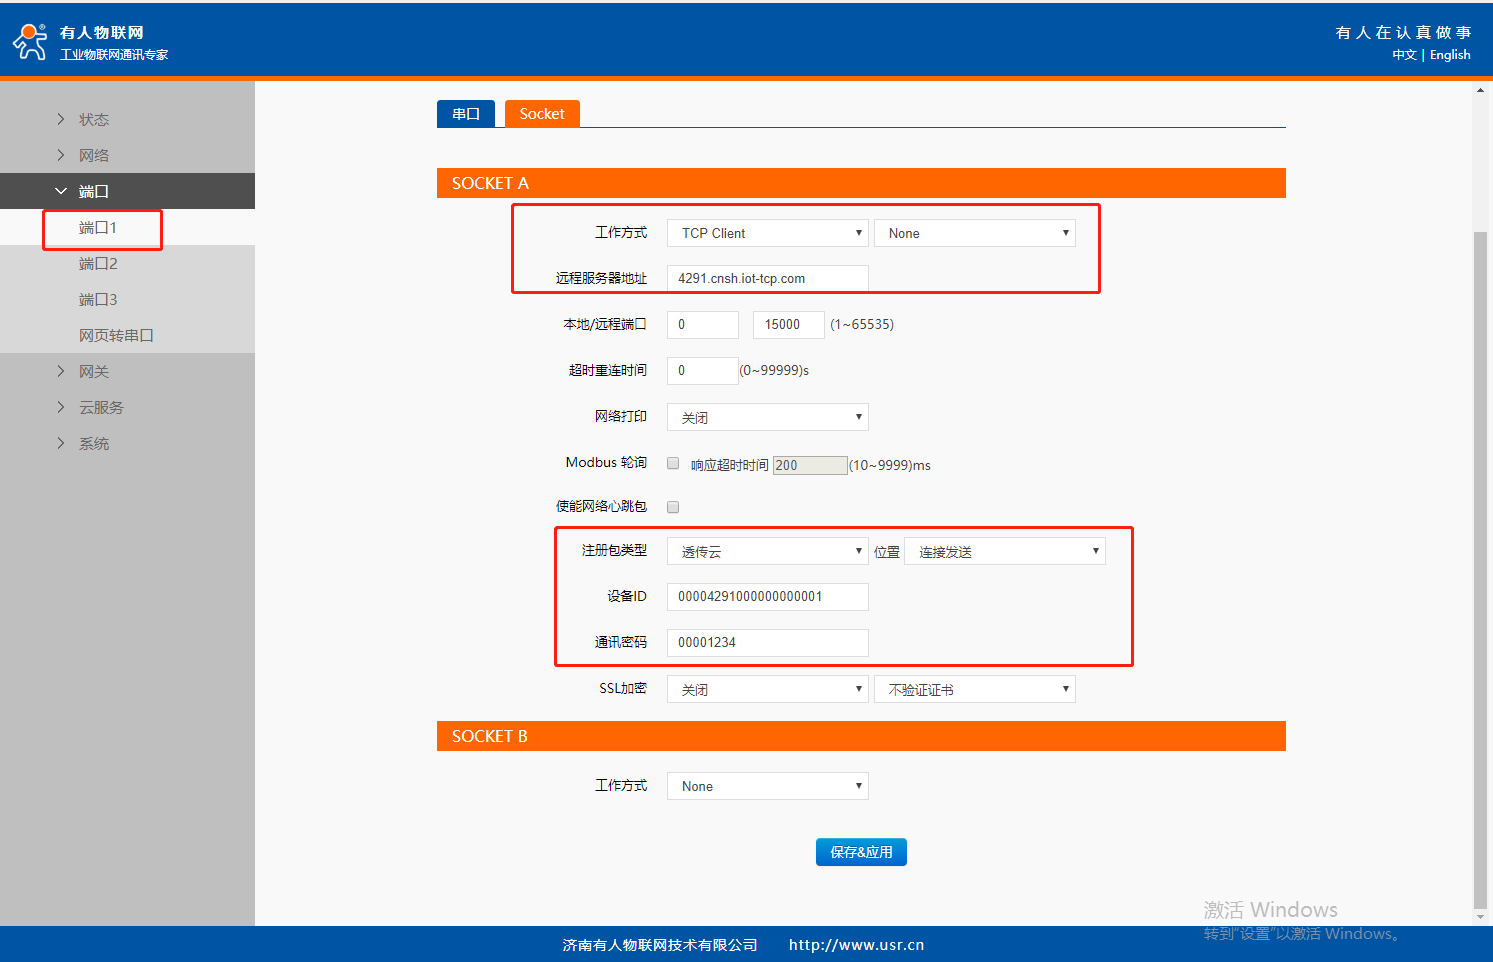Viewport: 1493px width, 962px height.
Task: Click the USR IoT logo icon
Action: coord(30,41)
